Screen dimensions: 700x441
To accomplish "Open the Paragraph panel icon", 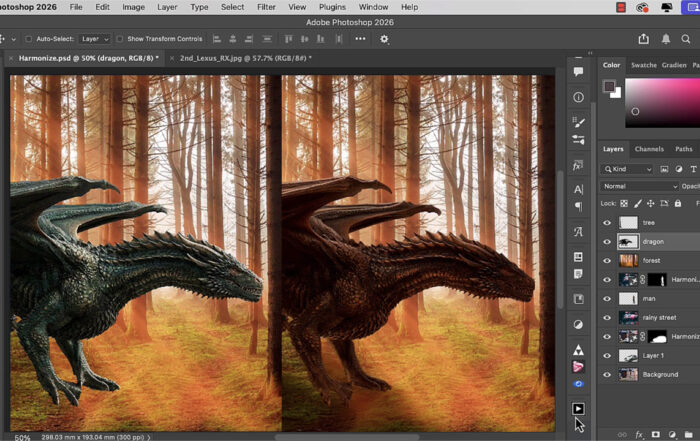I will (x=578, y=207).
